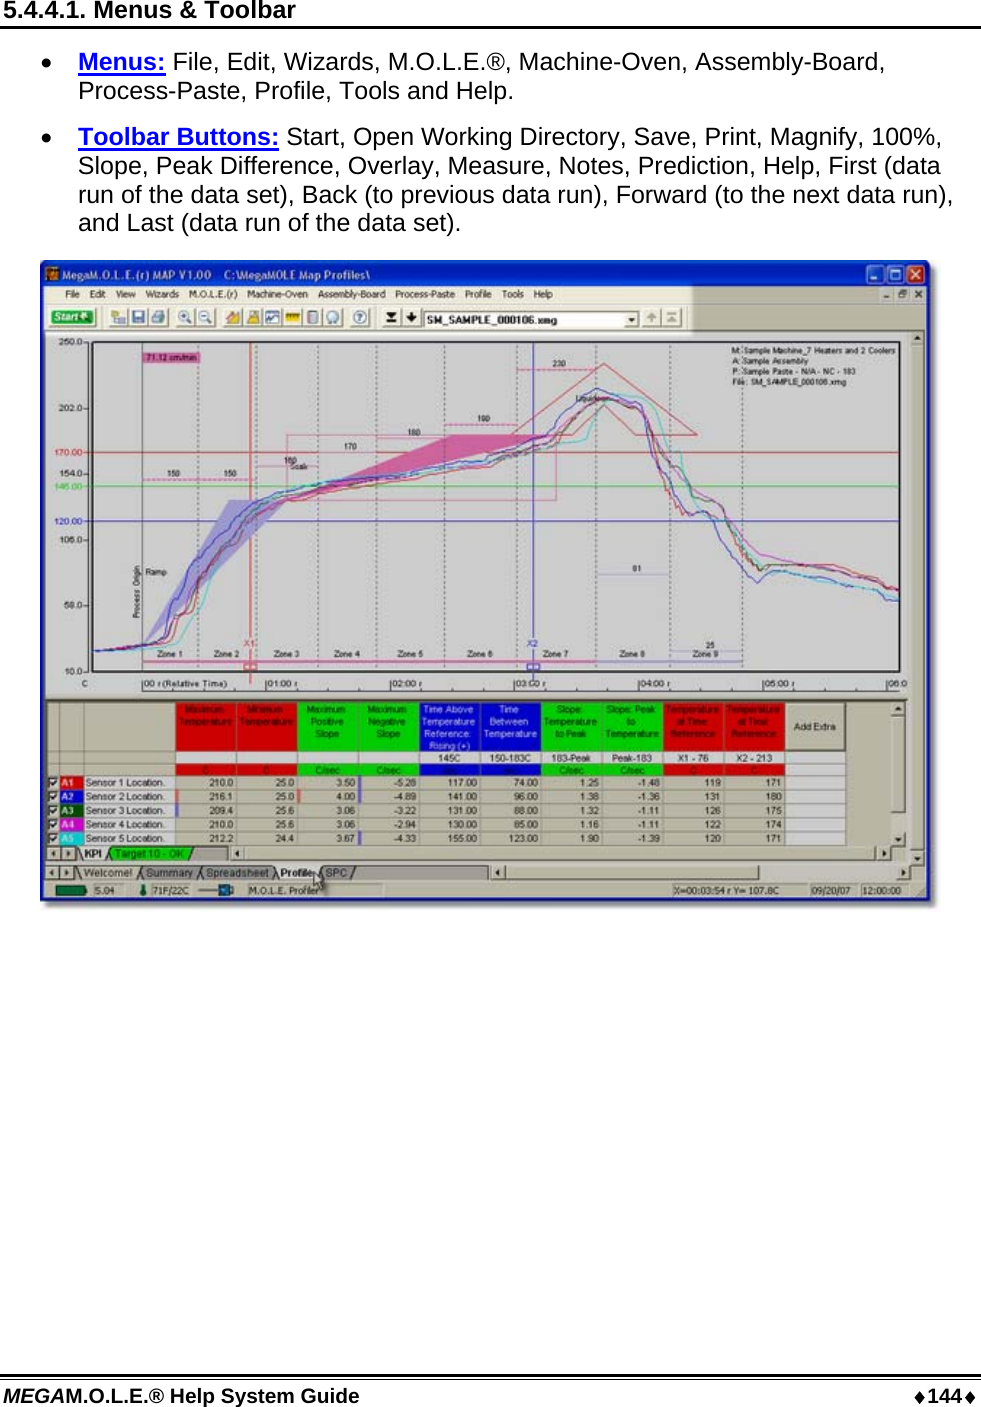Switch to the KPI sheet tab
The height and width of the screenshot is (1407, 981).
coord(93,853)
